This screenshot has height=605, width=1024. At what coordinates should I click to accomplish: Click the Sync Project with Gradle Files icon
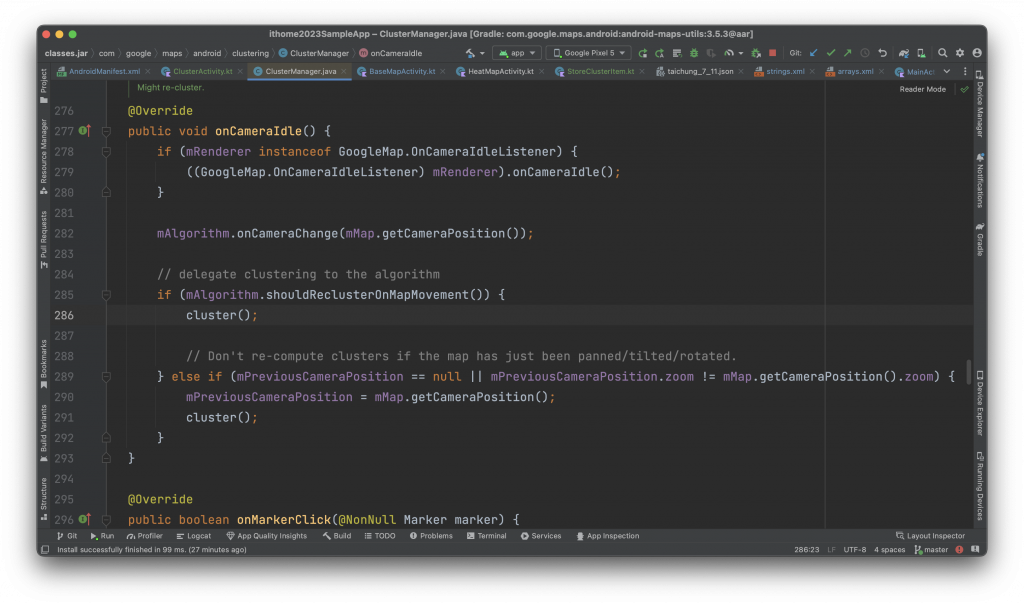[904, 53]
